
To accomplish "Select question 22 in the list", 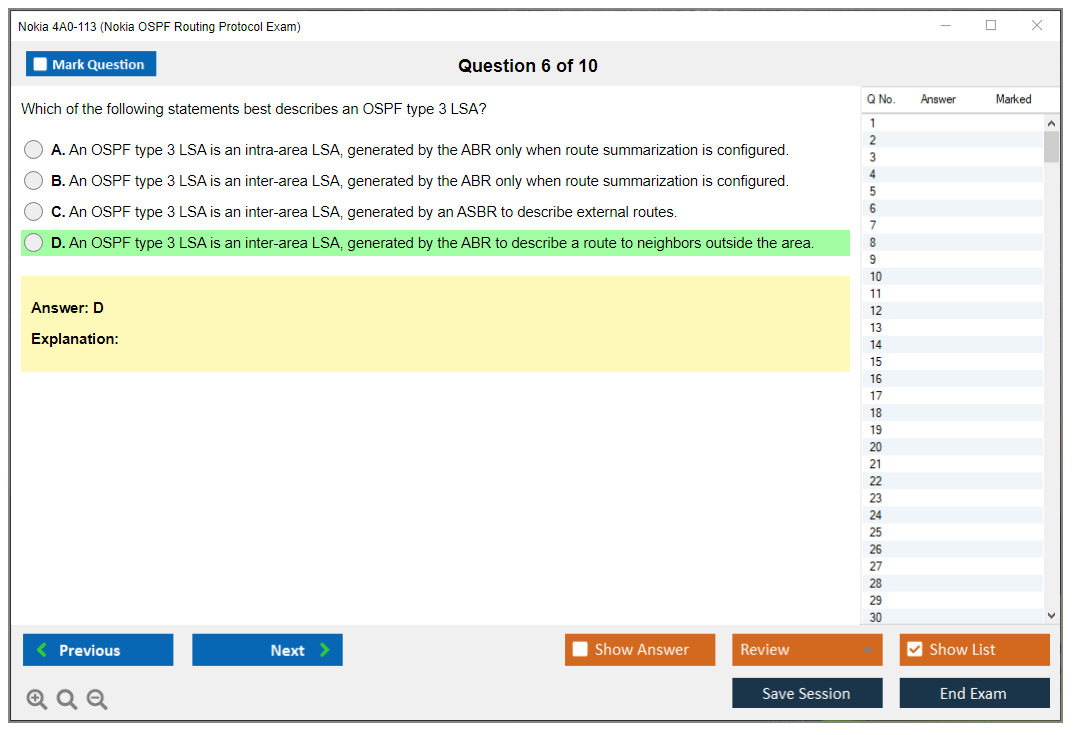I will [876, 481].
